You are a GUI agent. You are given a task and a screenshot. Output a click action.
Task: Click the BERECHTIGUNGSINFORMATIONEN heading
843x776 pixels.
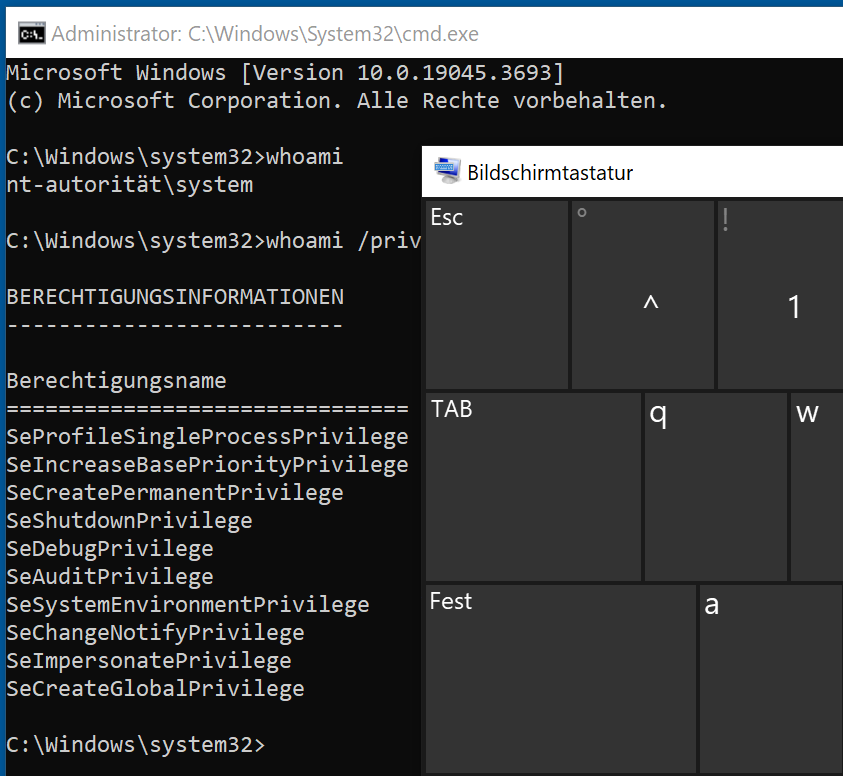coord(175,296)
